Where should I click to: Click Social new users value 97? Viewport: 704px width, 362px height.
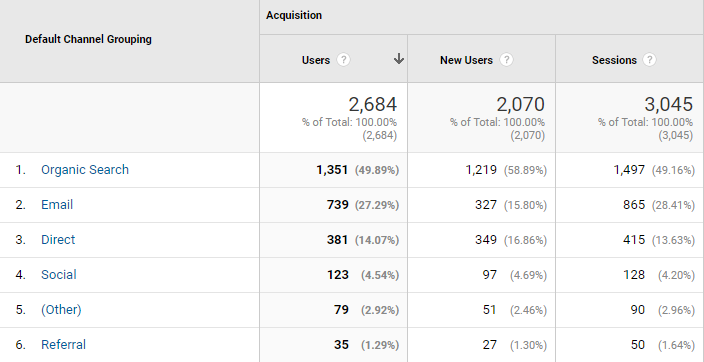tap(490, 275)
